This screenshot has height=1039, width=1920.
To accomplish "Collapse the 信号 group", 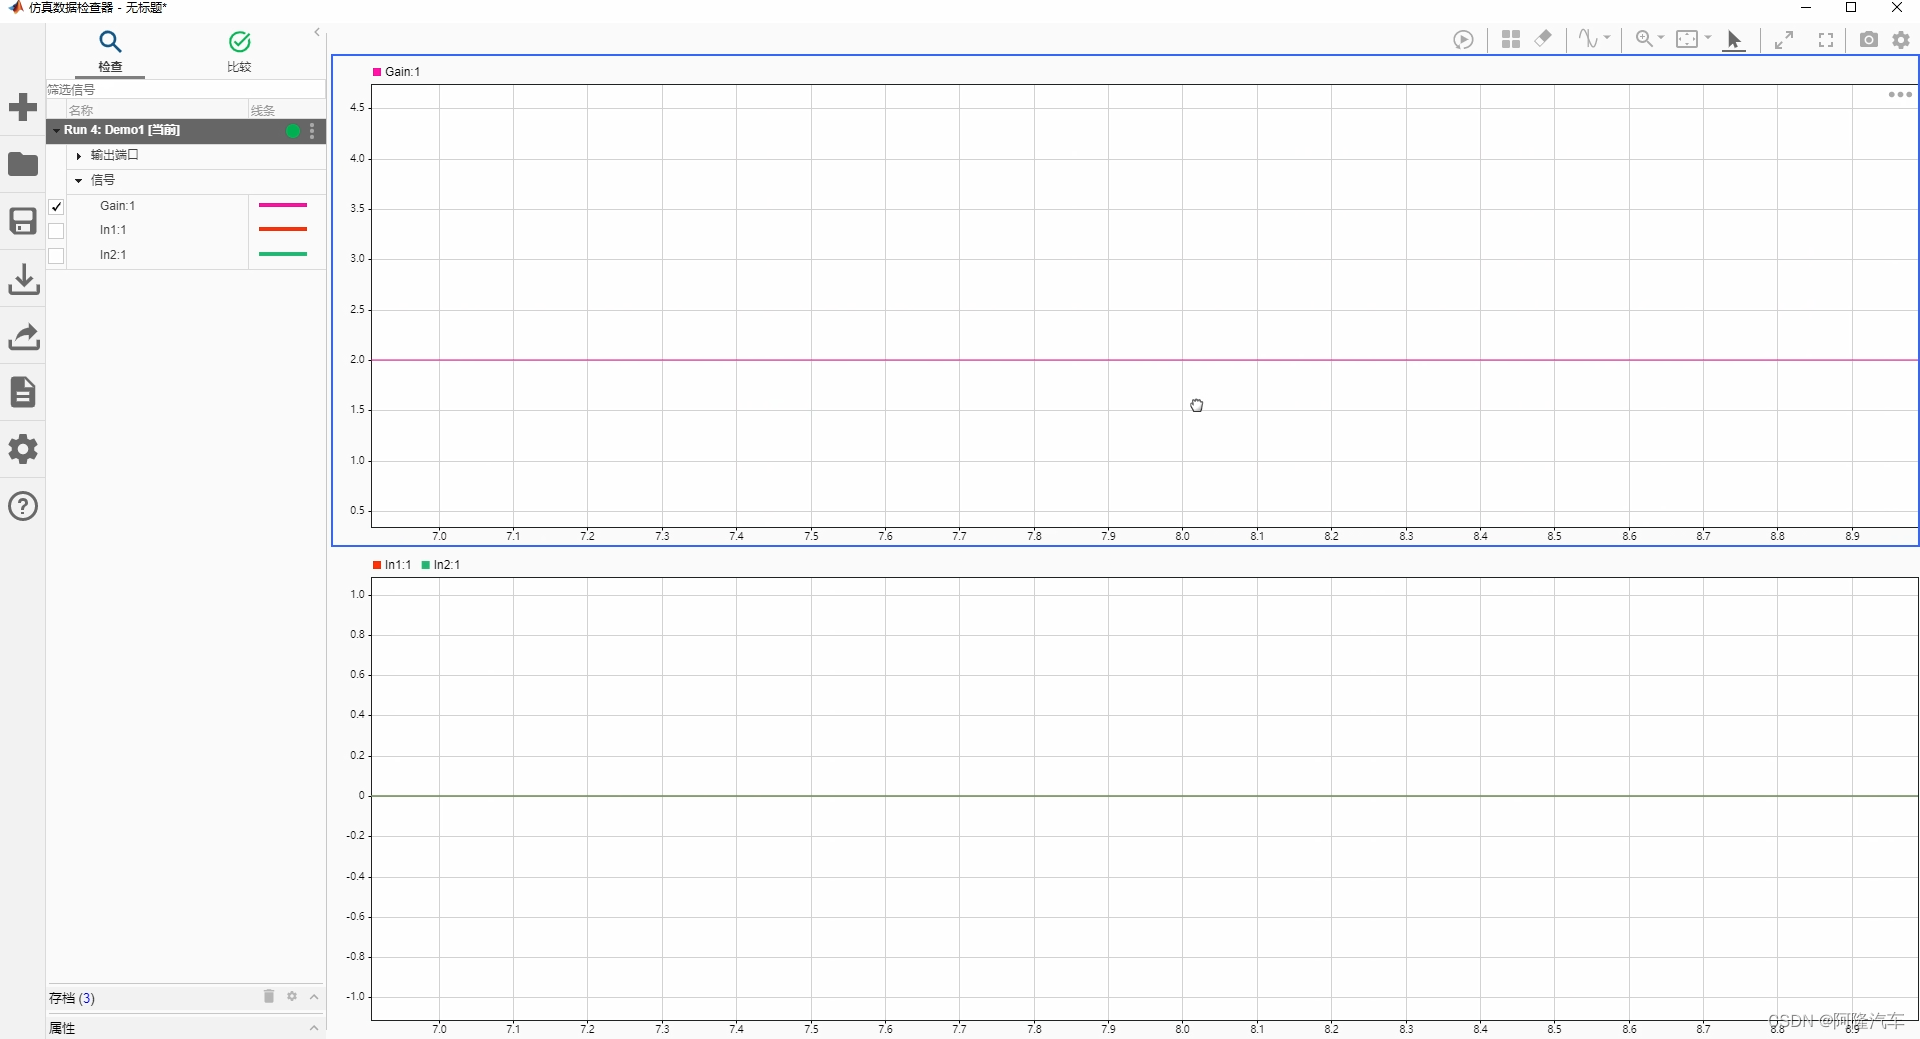I will pos(78,180).
